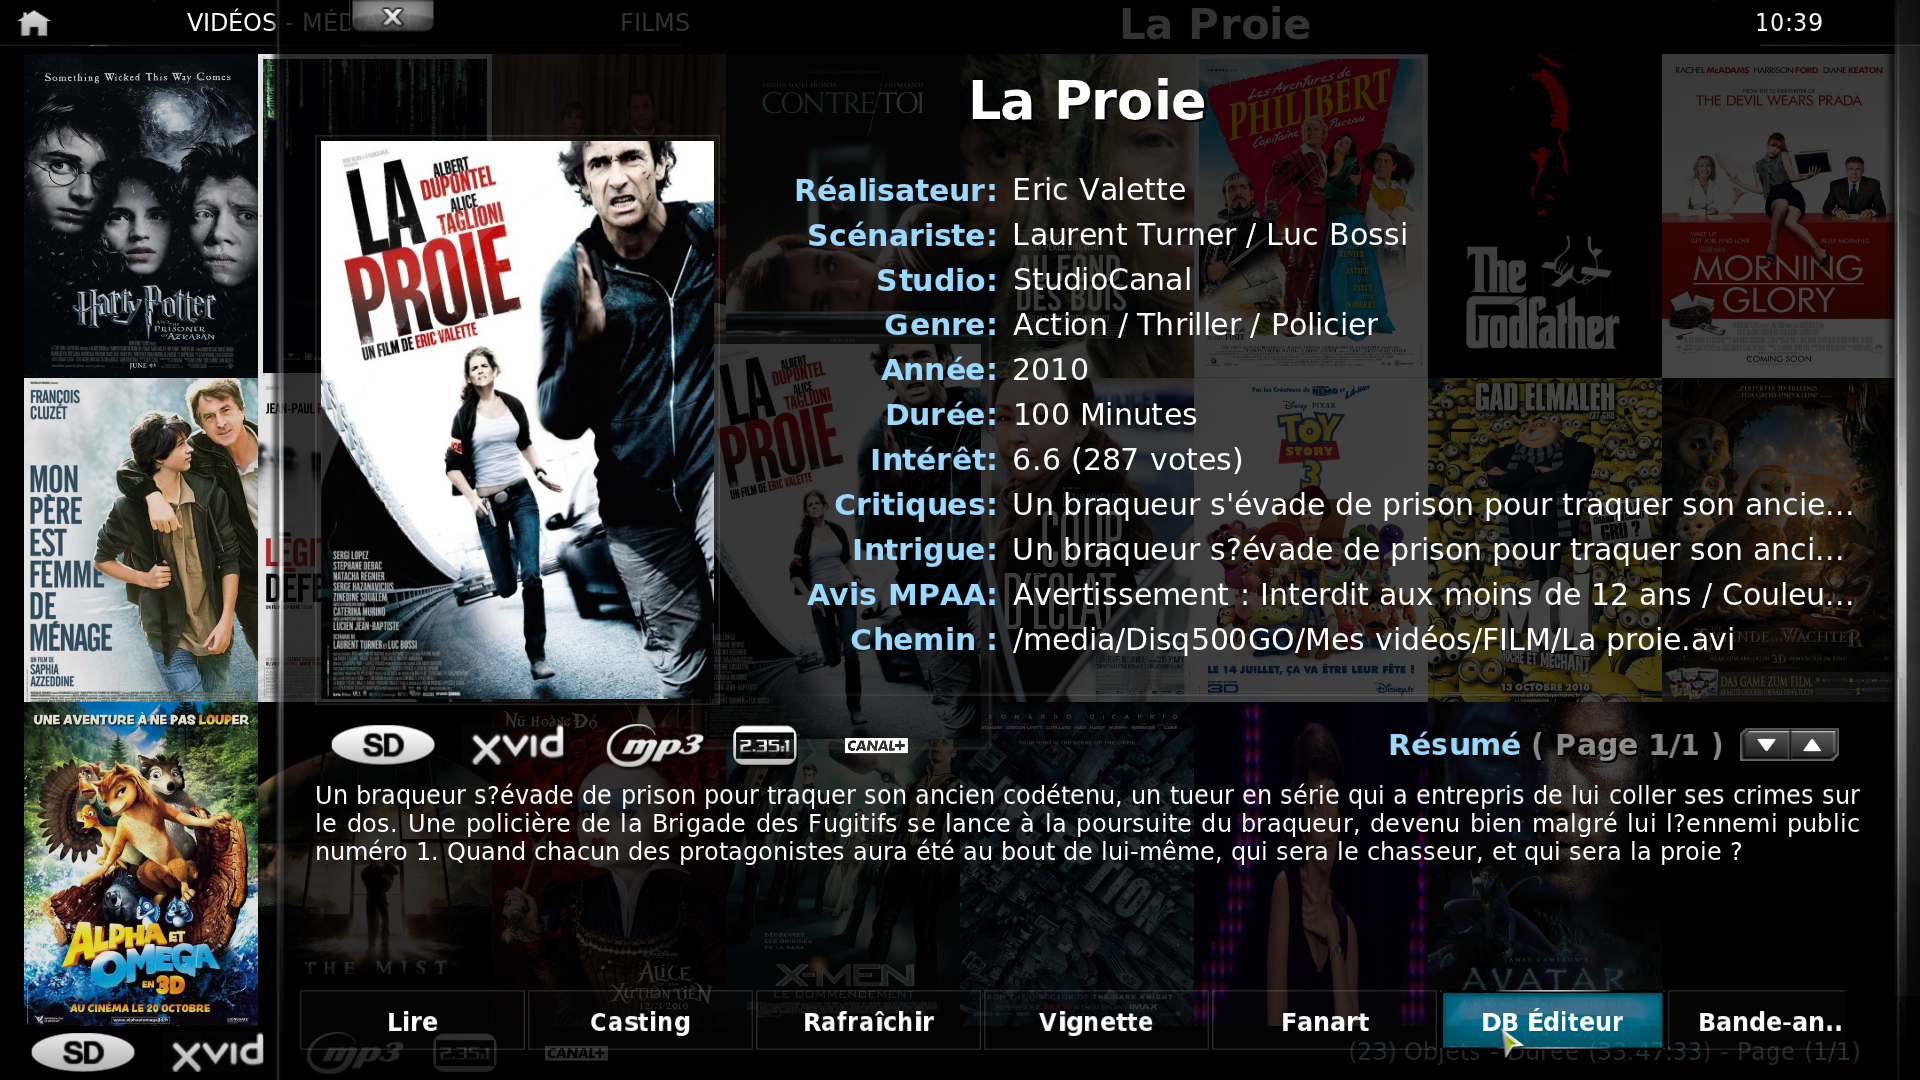Choose a new Vignette thumbnail
This screenshot has width=1920, height=1080.
pyautogui.click(x=1096, y=1021)
